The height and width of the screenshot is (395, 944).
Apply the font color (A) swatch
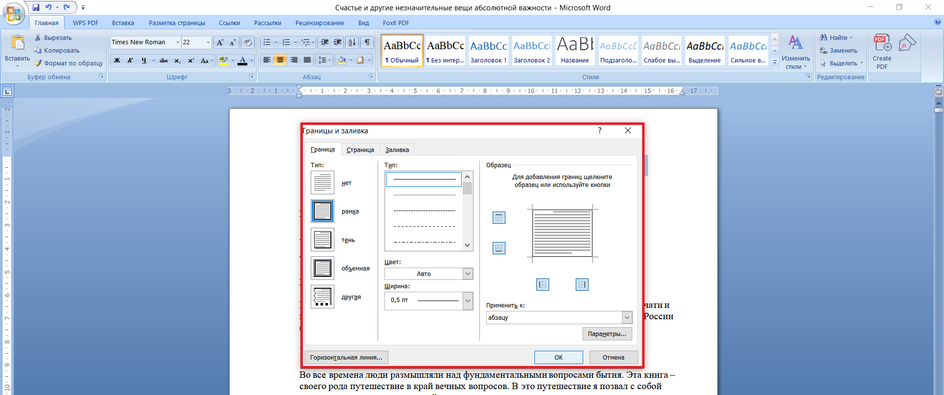point(242,60)
